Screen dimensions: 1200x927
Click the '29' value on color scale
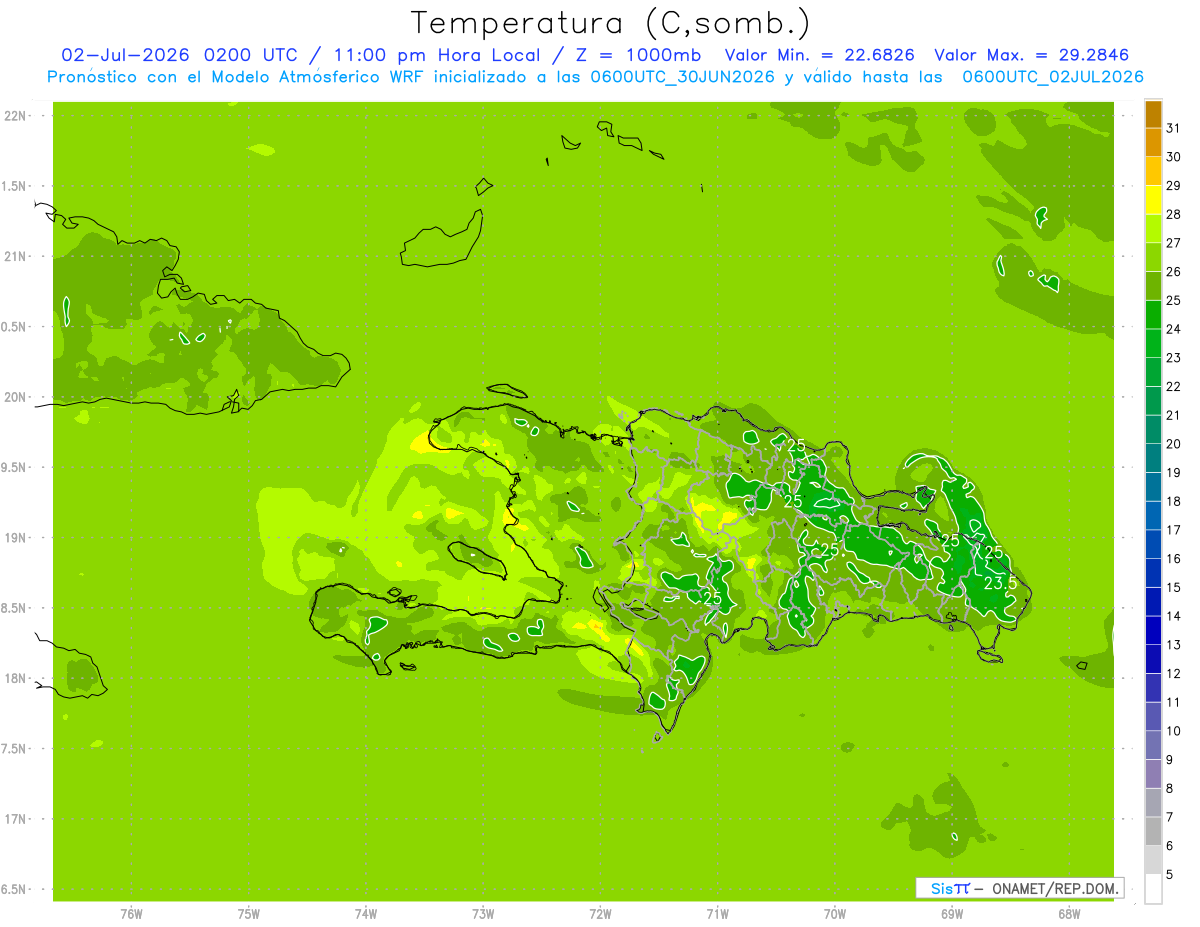pyautogui.click(x=1174, y=186)
